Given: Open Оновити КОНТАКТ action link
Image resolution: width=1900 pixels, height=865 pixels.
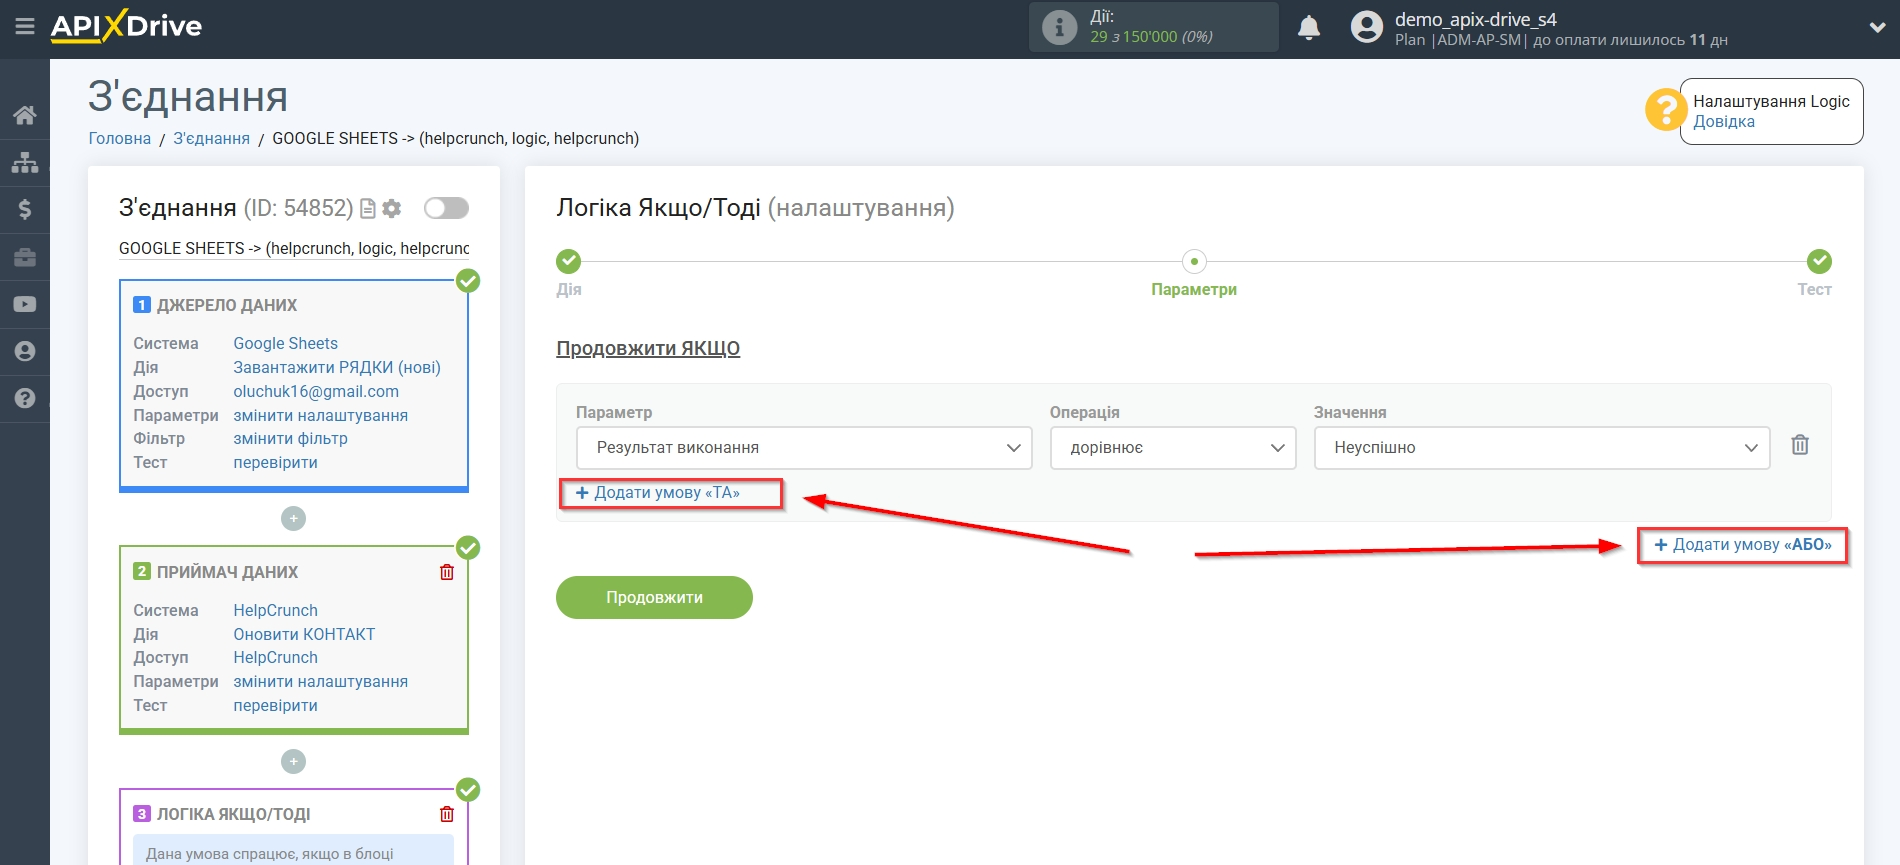Looking at the screenshot, I should [304, 634].
